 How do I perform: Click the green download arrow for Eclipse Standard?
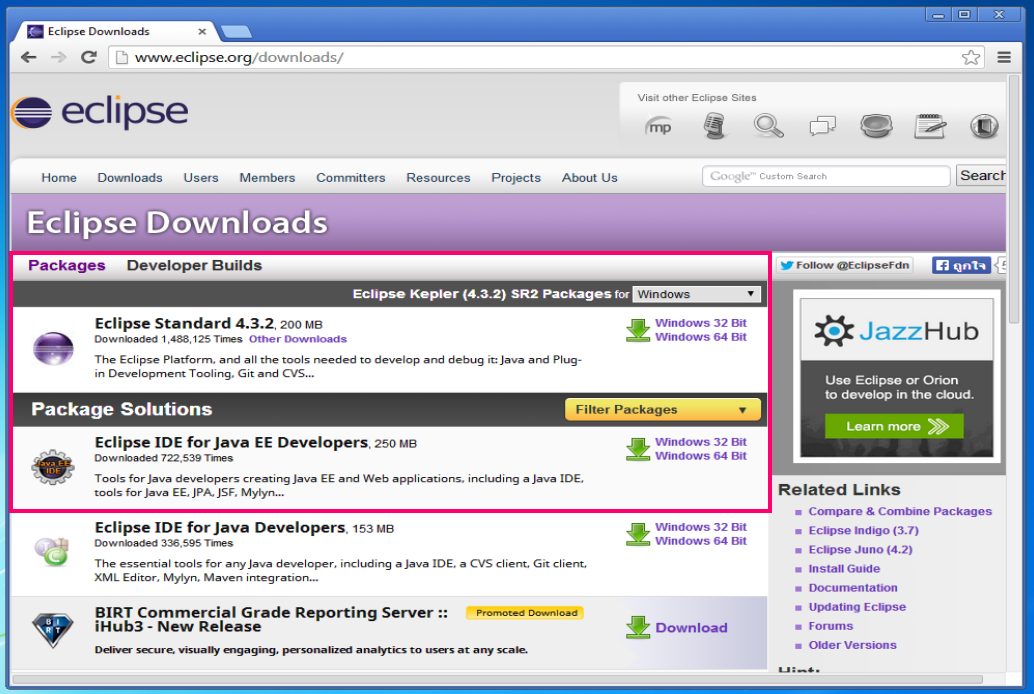[638, 331]
